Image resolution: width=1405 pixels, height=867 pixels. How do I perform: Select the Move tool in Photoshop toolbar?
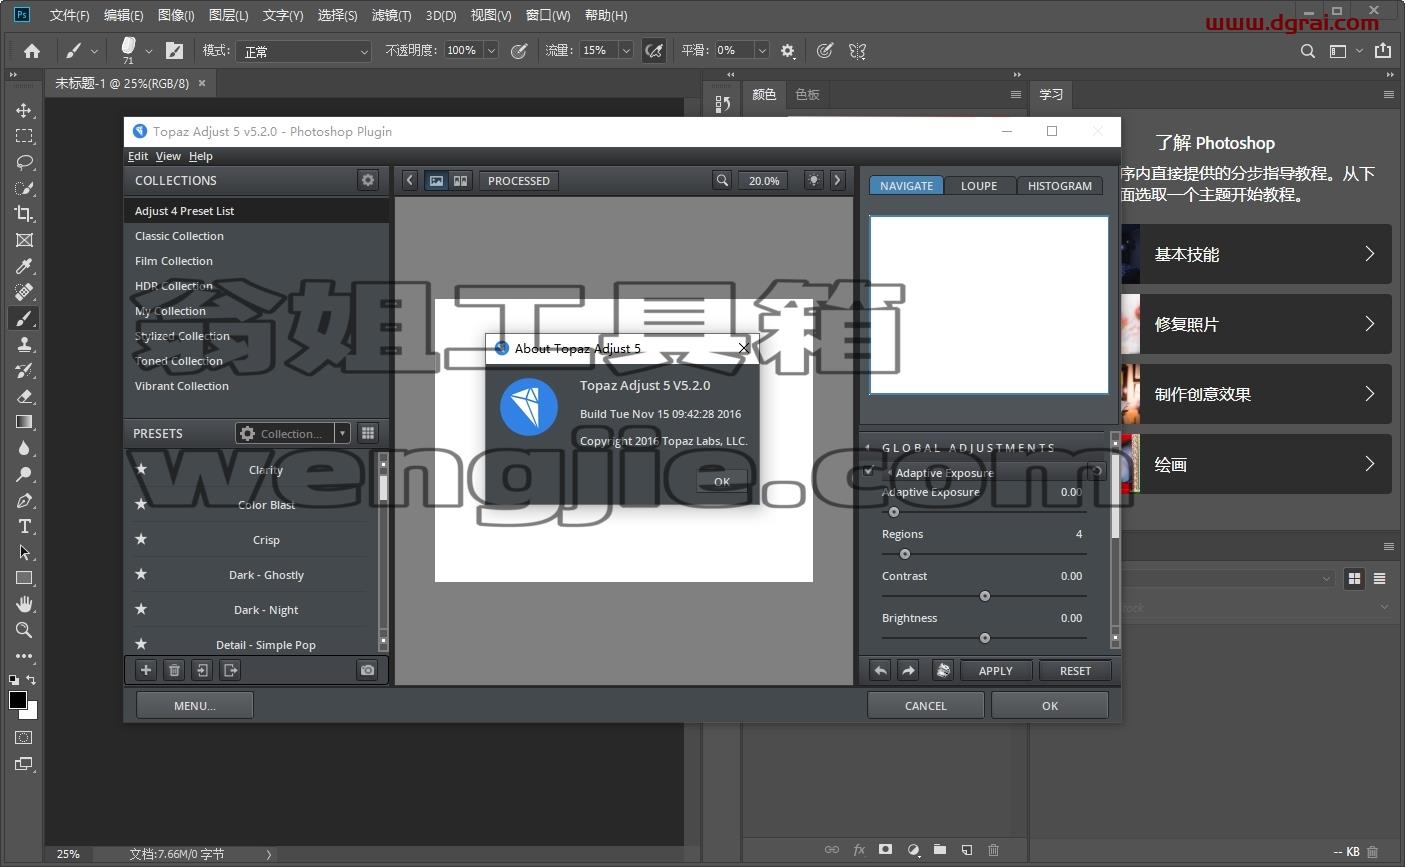24,110
